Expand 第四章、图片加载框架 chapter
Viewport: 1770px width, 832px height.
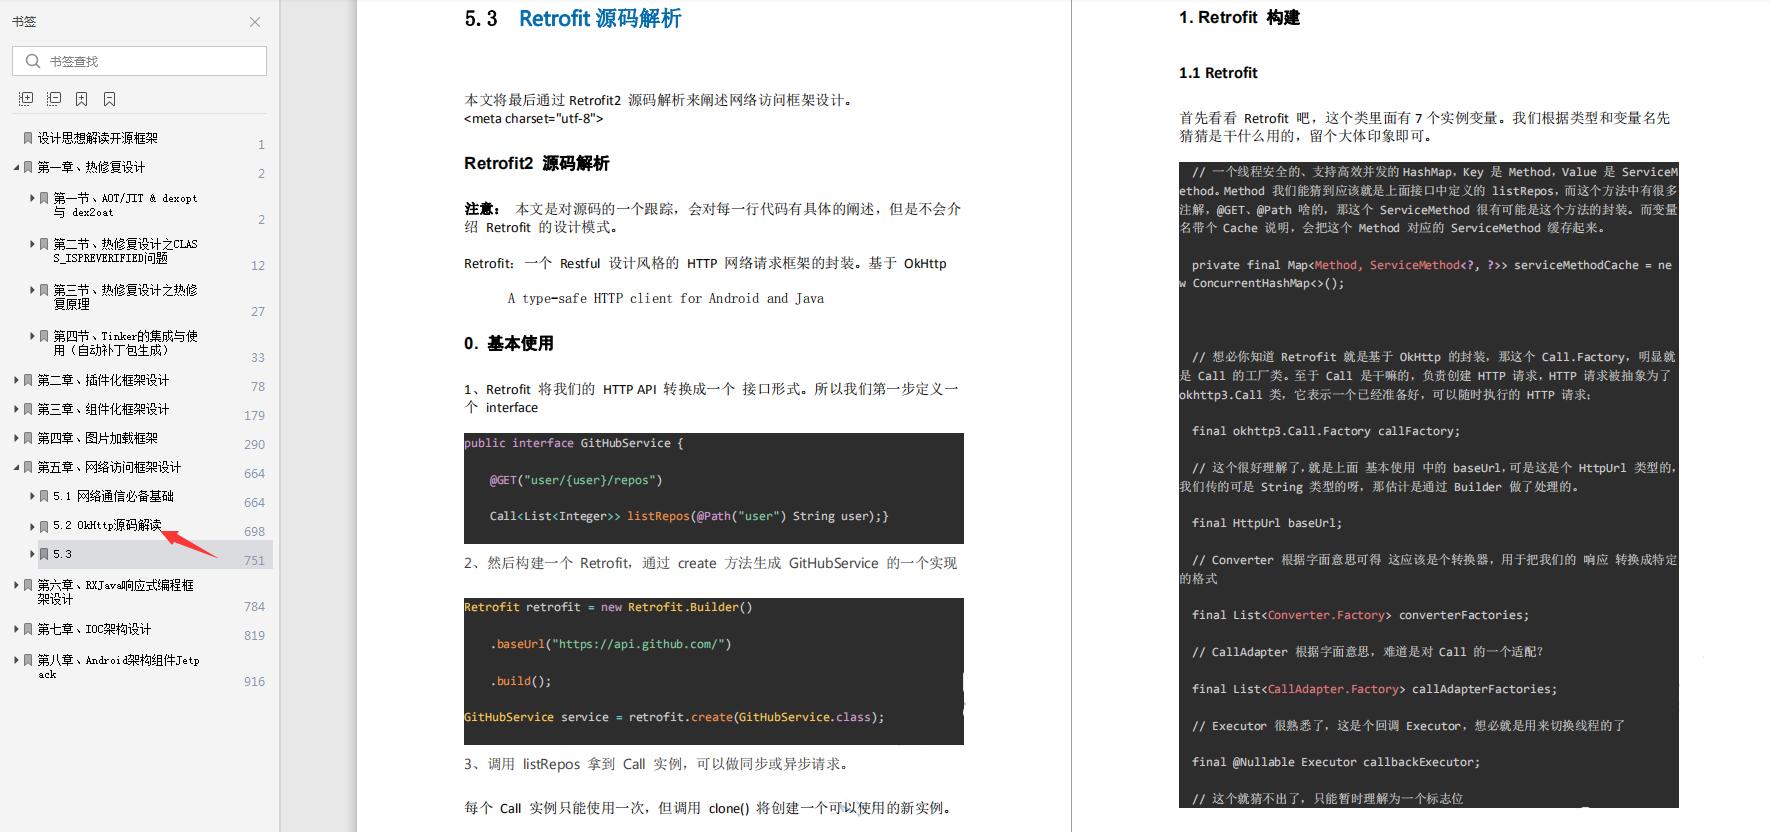point(16,438)
